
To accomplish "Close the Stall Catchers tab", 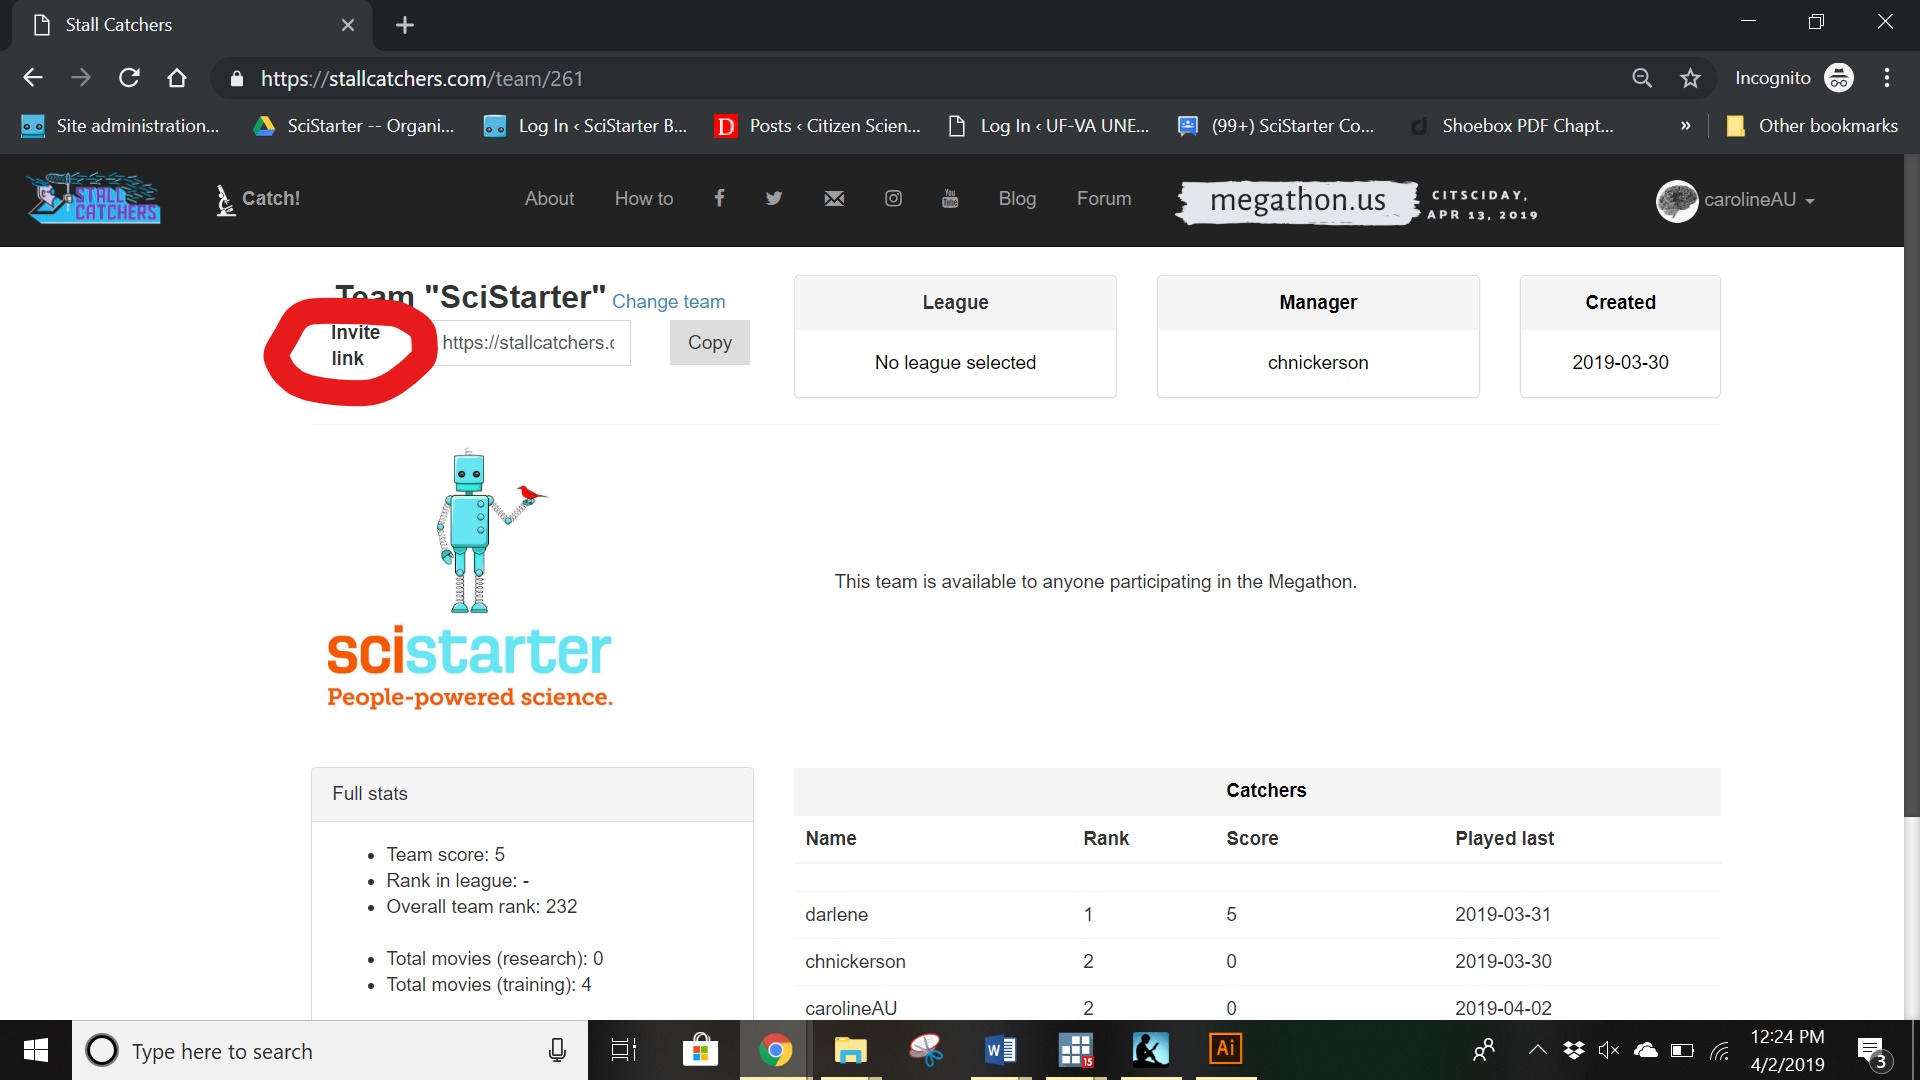I will (348, 25).
